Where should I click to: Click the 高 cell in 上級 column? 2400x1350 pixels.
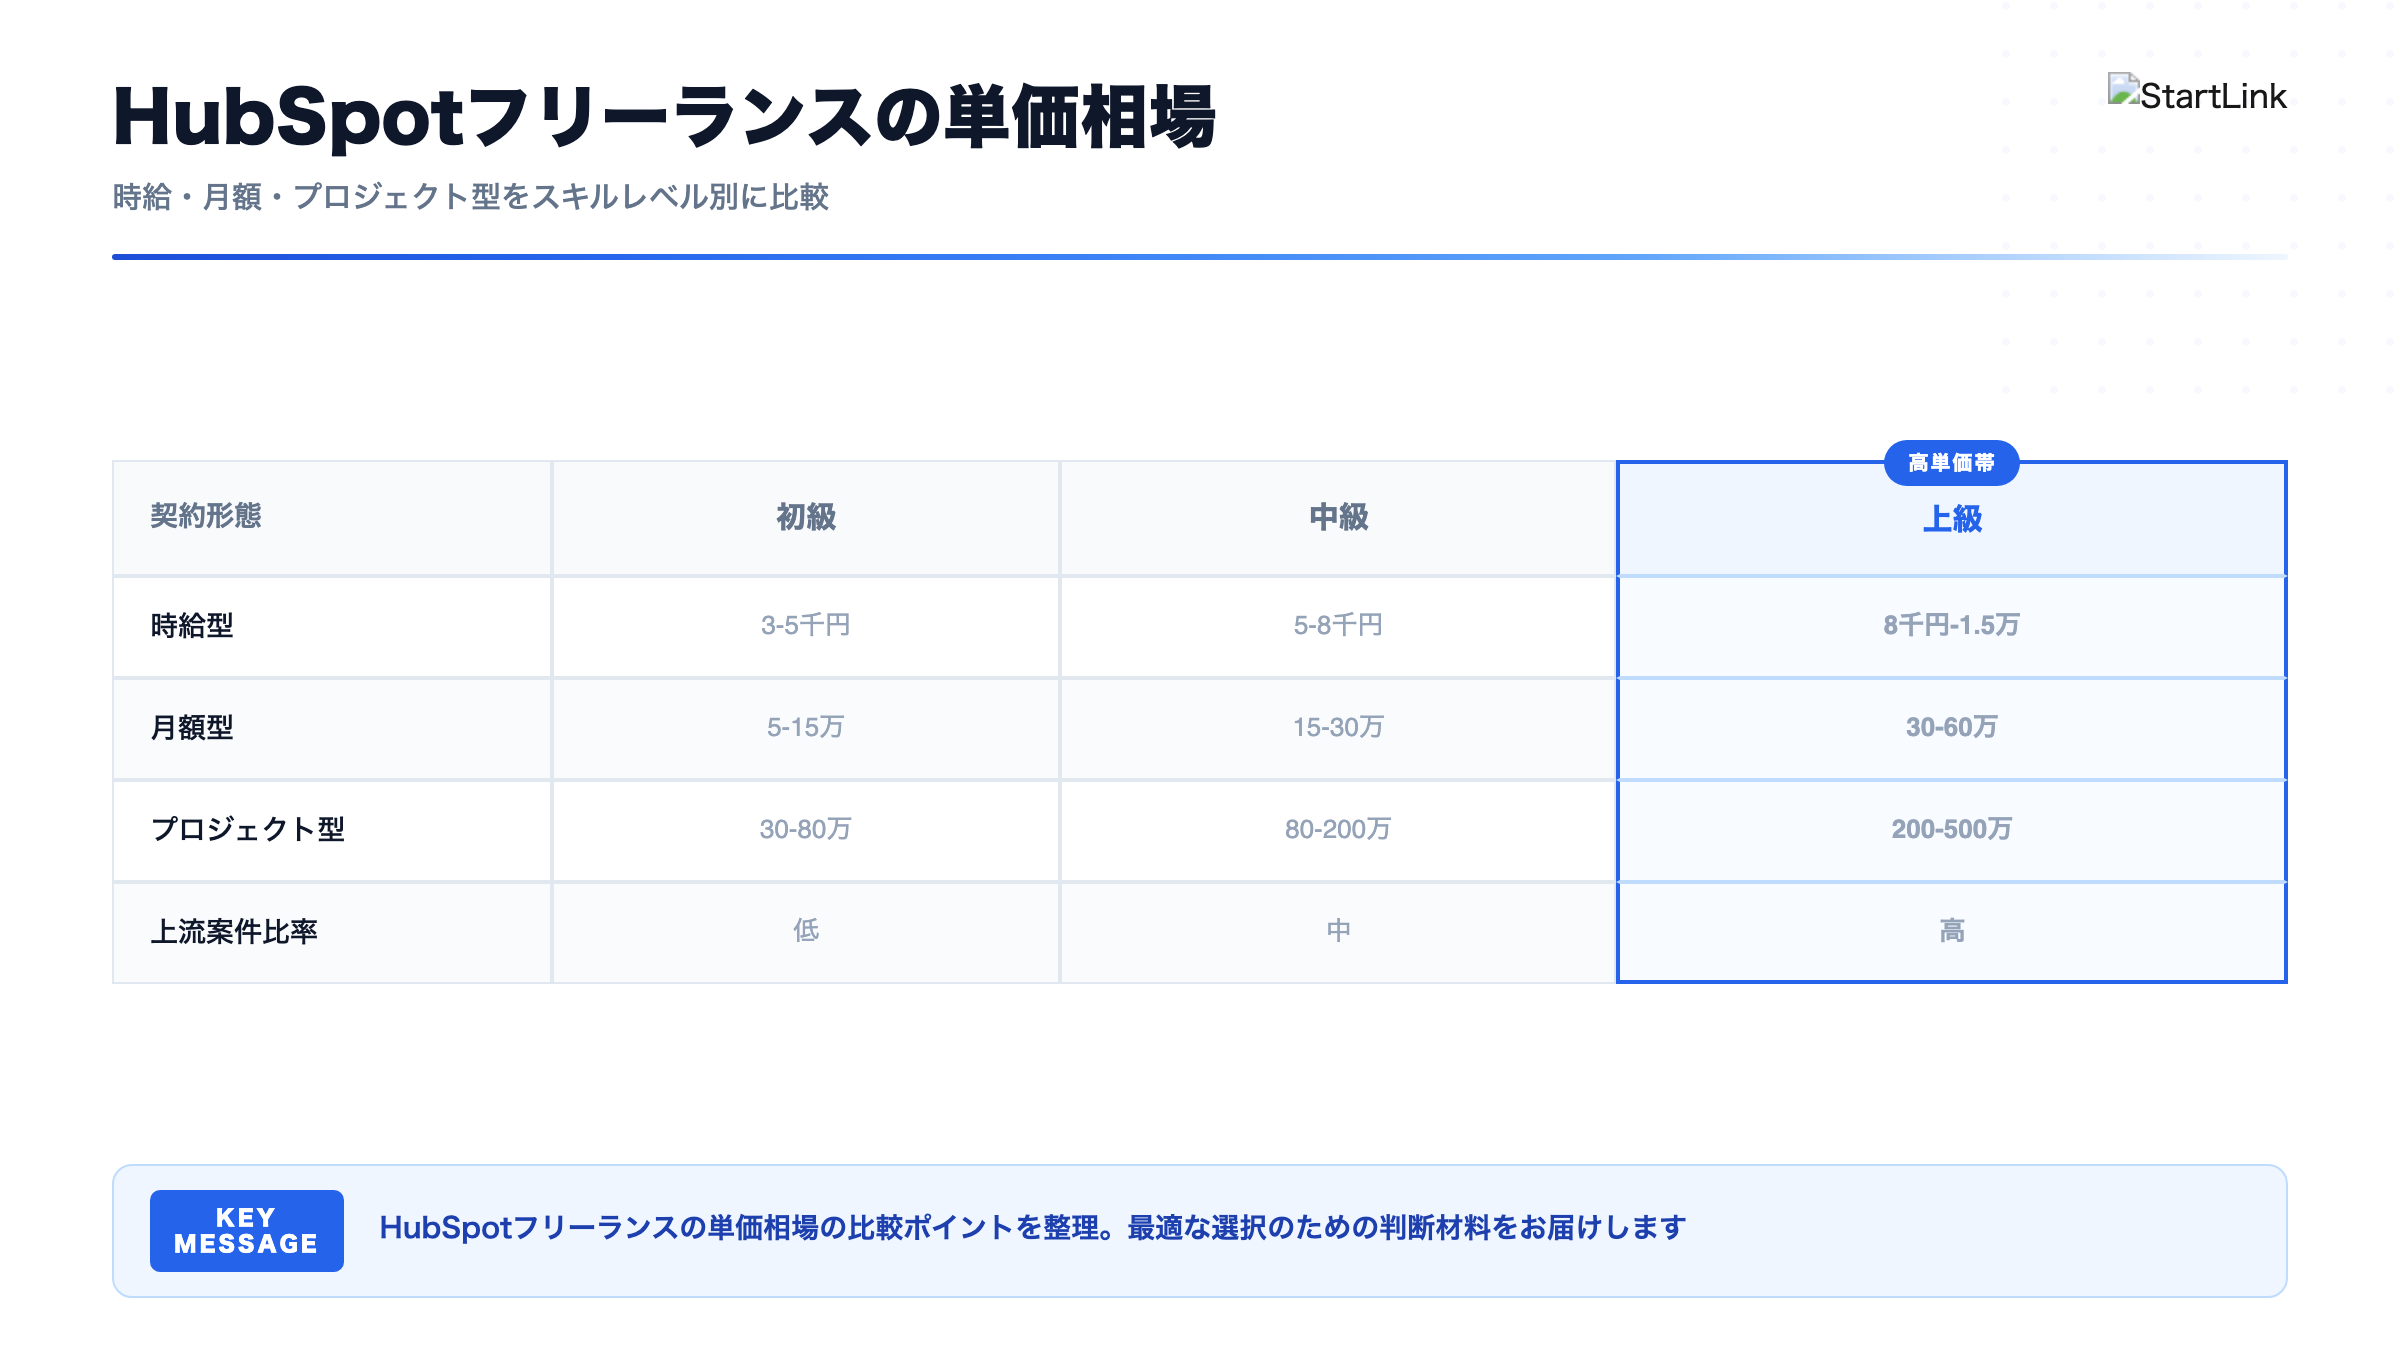pos(1952,933)
